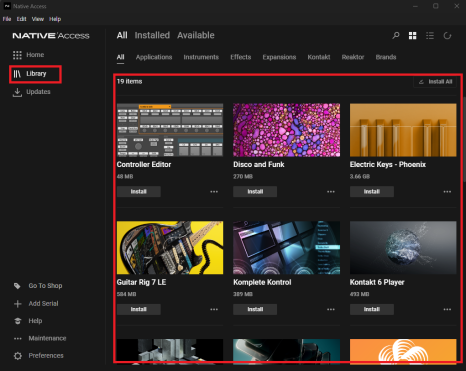This screenshot has height=371, width=466.
Task: Click the Electric Keys - Phoenix thumbnail
Action: 403,130
